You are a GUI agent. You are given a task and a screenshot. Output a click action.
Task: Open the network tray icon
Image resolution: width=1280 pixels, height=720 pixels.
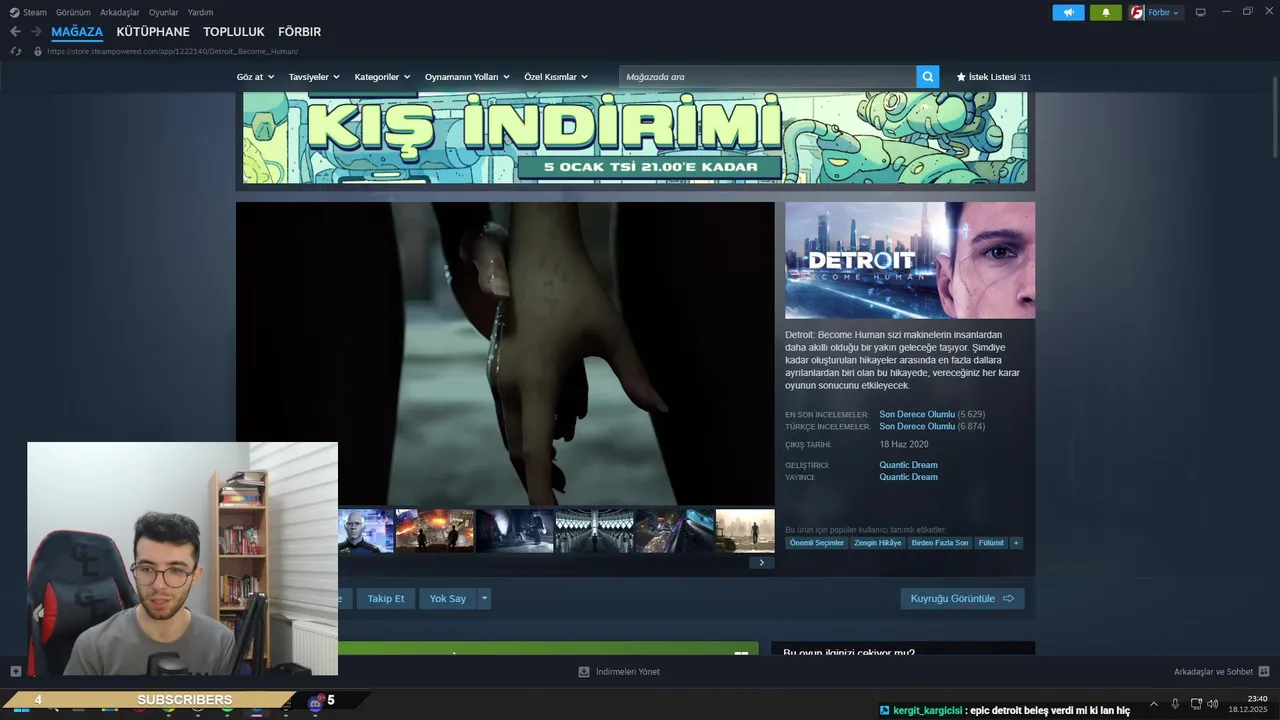1196,704
